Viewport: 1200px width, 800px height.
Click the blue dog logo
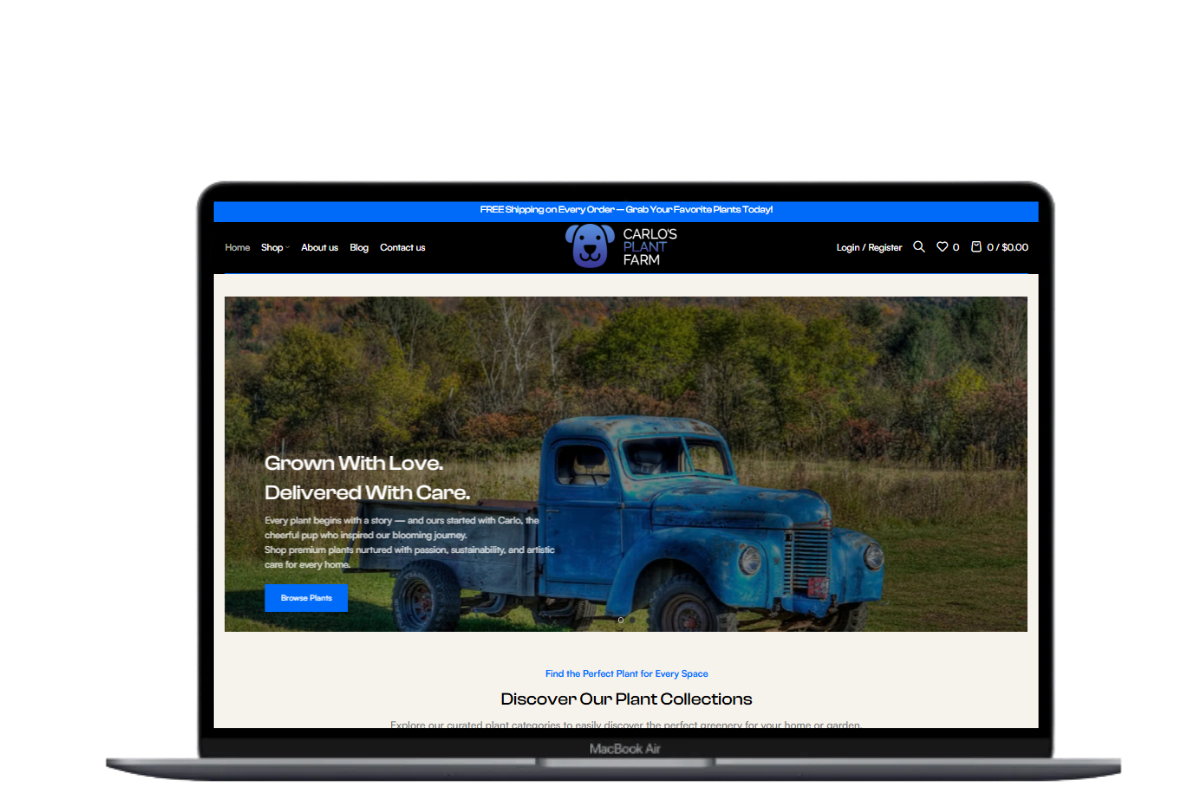[x=590, y=246]
